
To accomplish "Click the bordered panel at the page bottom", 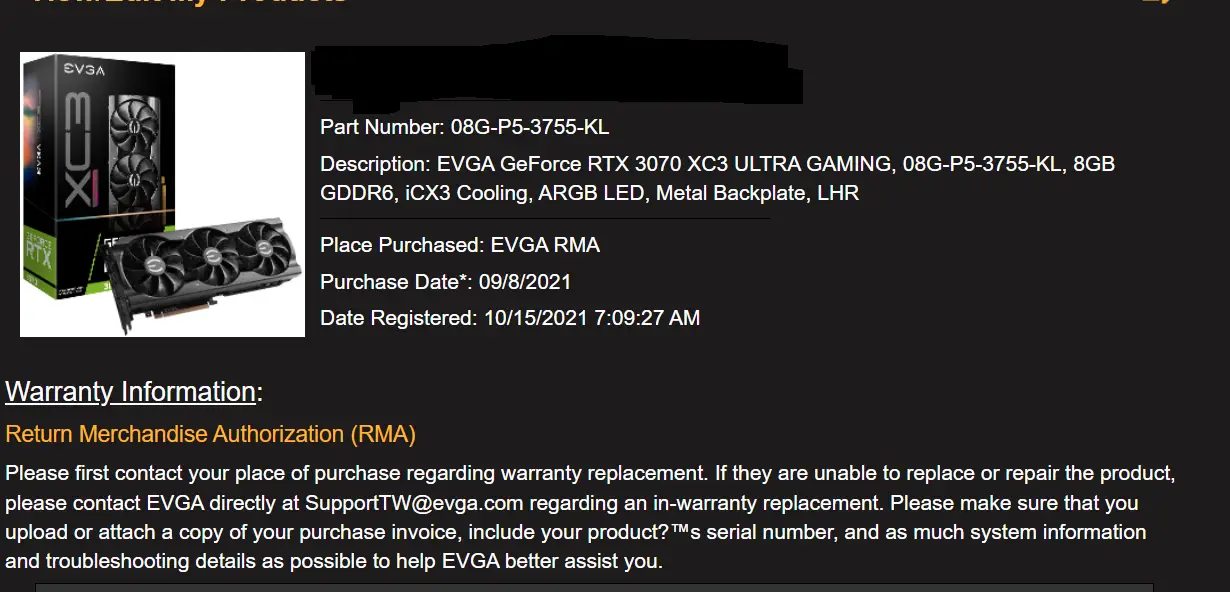I will pos(594,587).
